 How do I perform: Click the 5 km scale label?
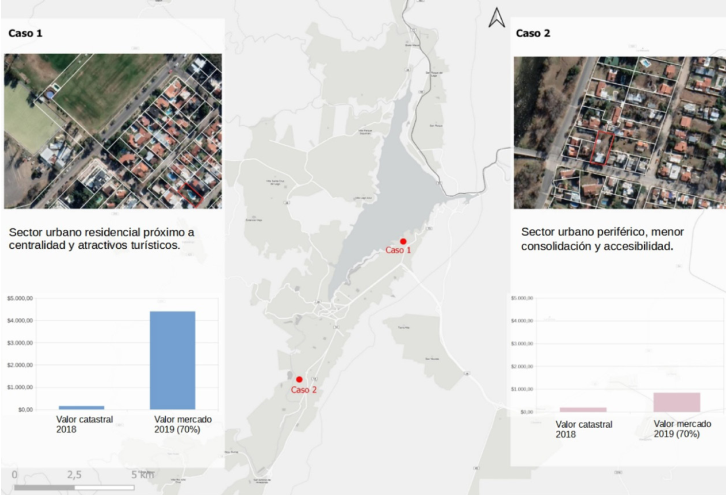coord(142,474)
